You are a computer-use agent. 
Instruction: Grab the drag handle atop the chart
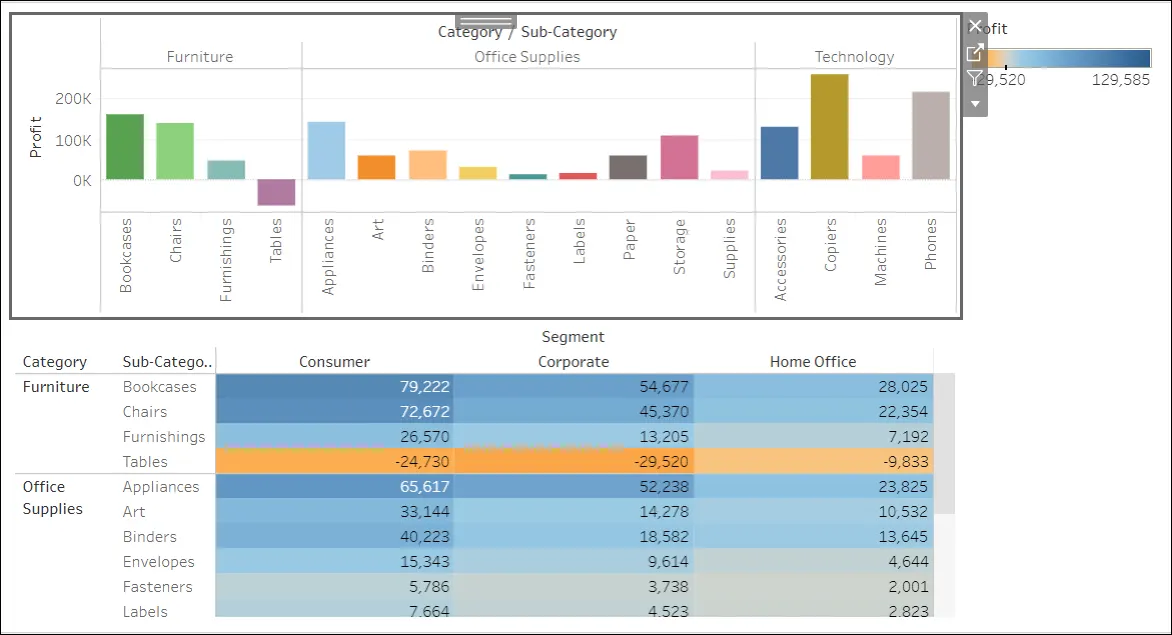pos(486,21)
